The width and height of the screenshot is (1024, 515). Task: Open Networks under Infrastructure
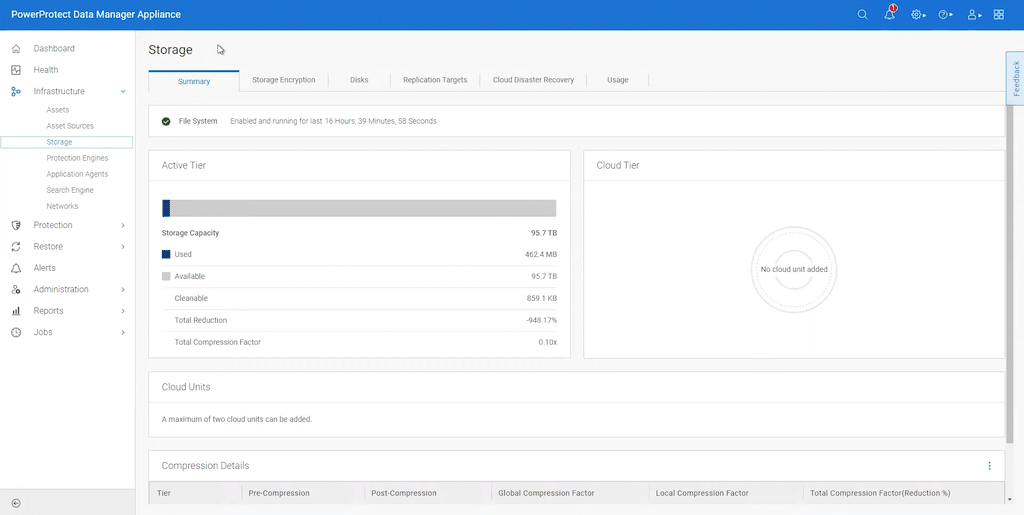pos(62,206)
